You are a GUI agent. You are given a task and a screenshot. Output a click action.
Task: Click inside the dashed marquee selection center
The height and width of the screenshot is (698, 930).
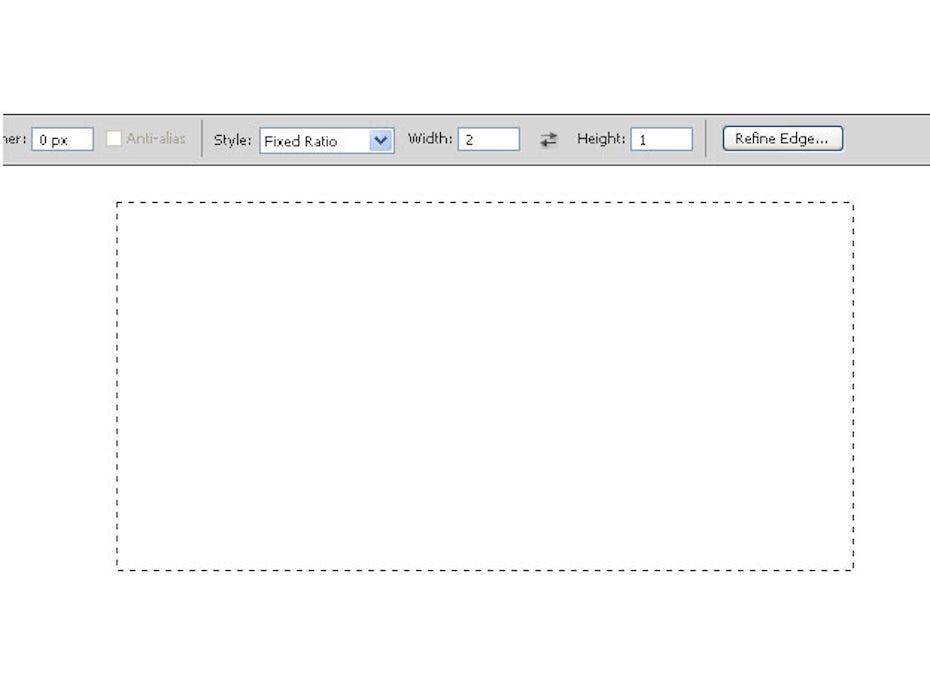pos(485,386)
